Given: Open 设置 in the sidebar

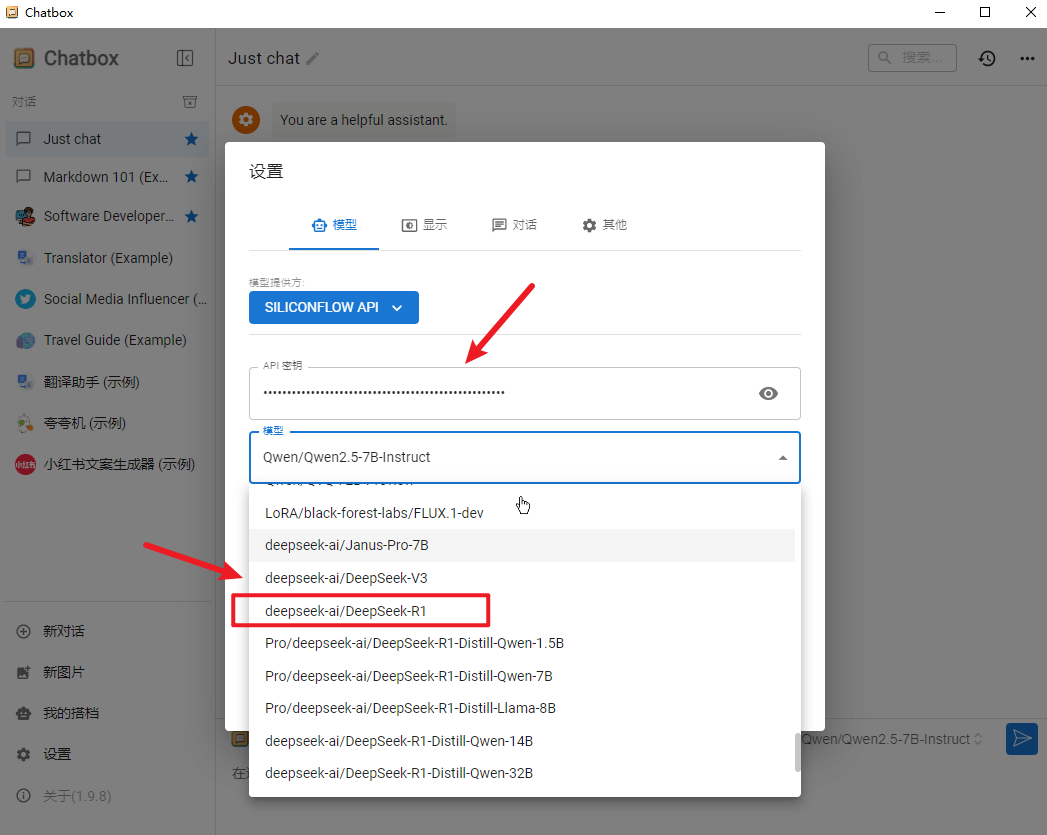Looking at the screenshot, I should pos(108,754).
